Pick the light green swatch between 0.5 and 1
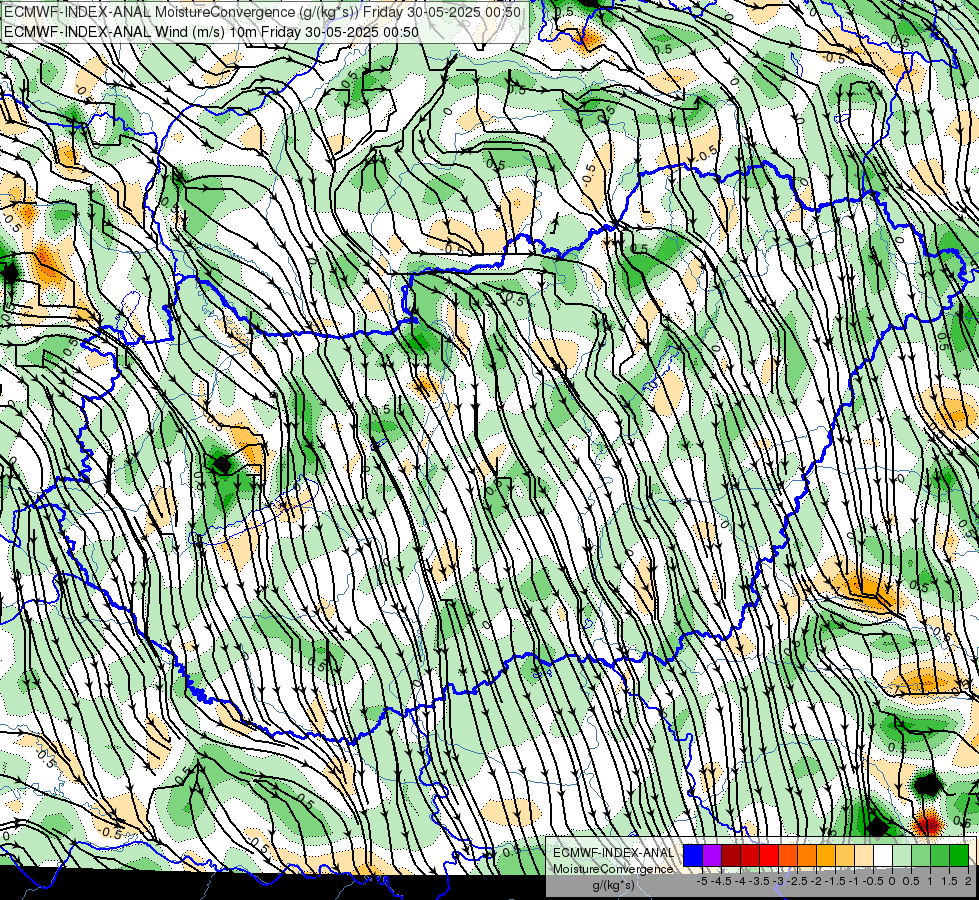Image resolution: width=979 pixels, height=900 pixels. 921,855
